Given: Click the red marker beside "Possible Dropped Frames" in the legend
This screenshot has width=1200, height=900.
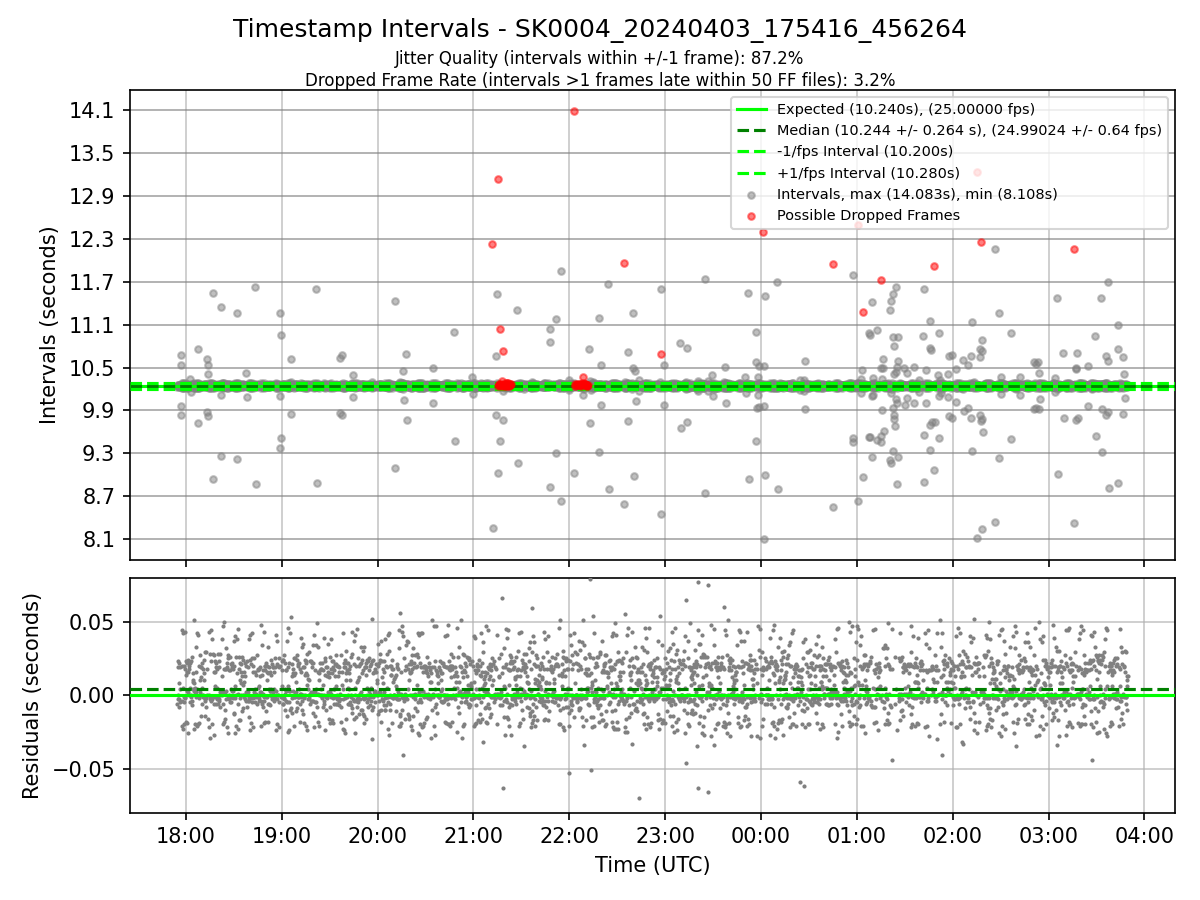Looking at the screenshot, I should coord(752,215).
